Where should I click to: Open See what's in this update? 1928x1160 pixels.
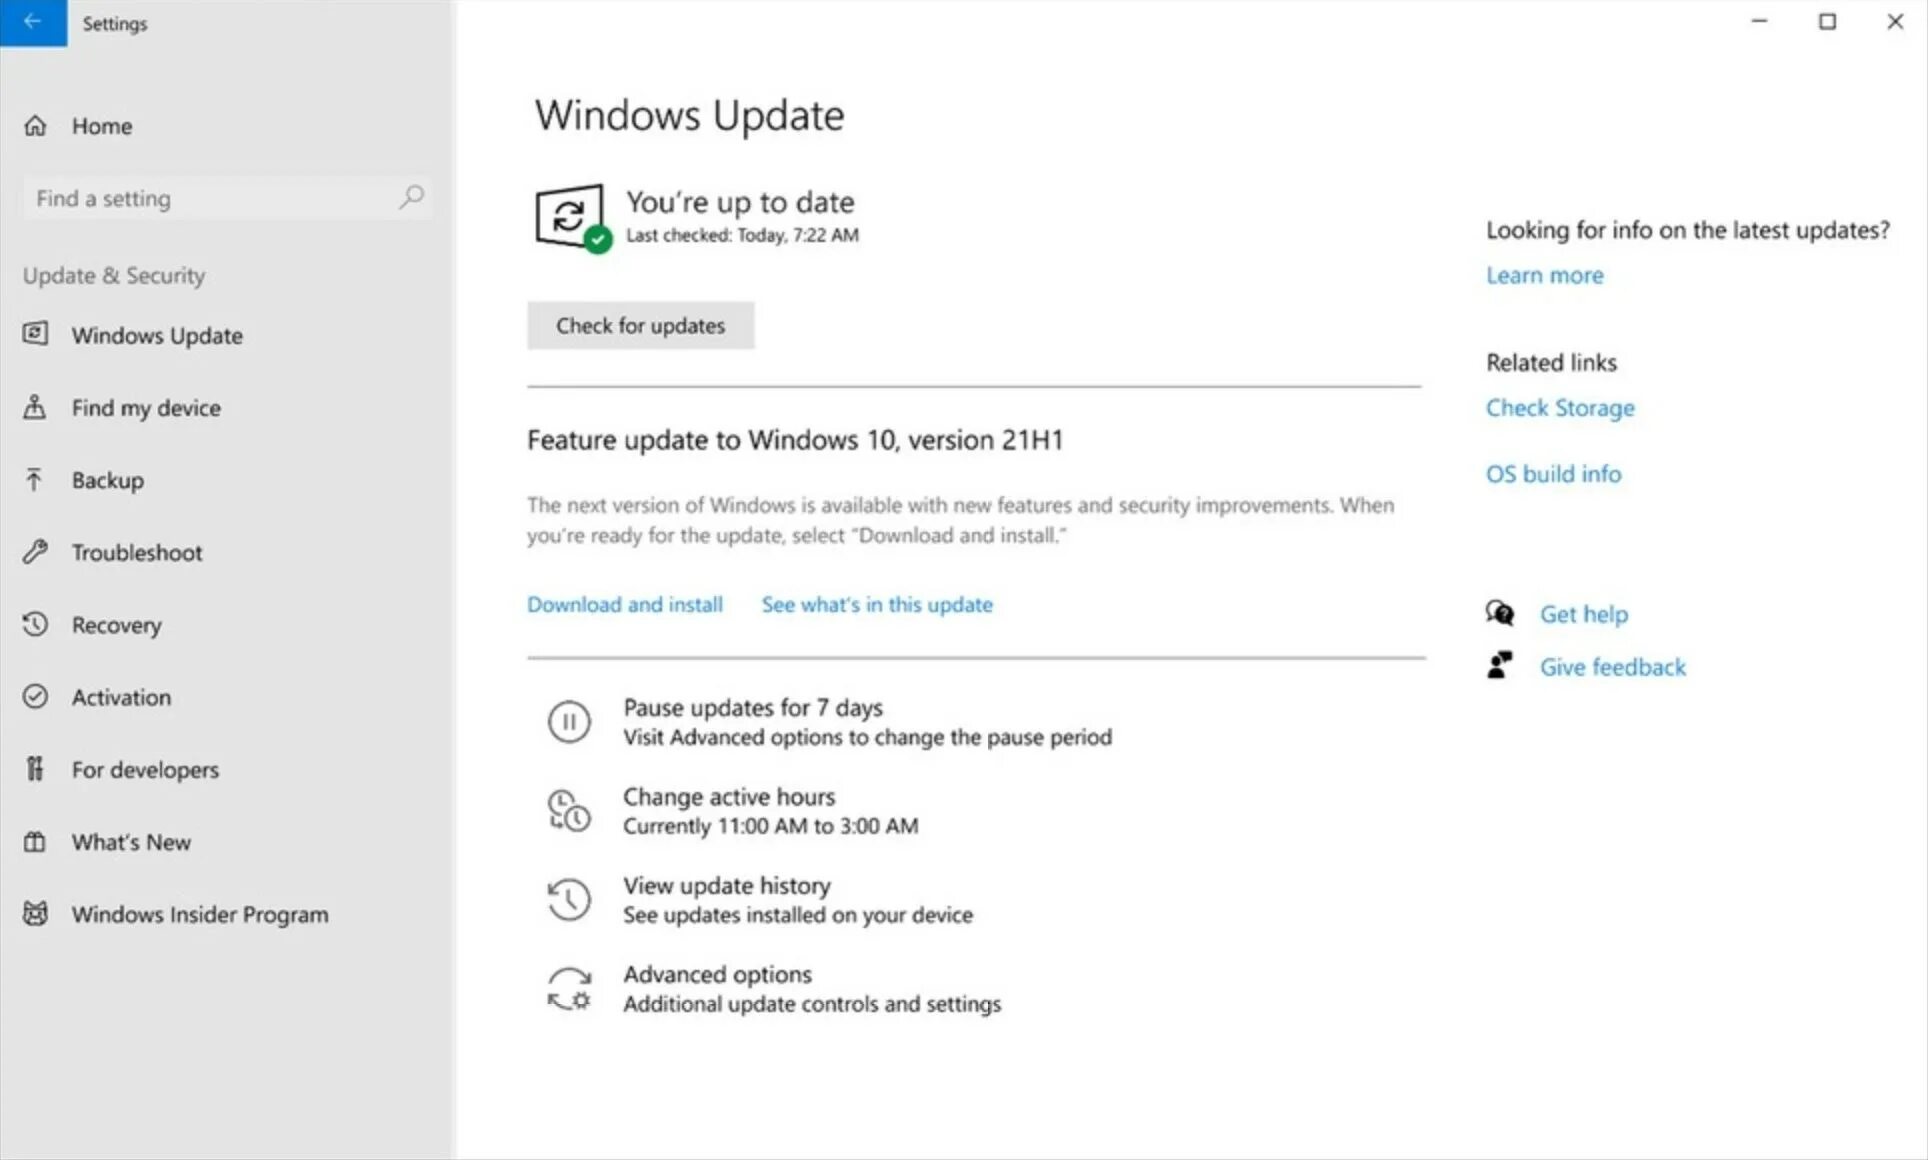click(x=876, y=605)
